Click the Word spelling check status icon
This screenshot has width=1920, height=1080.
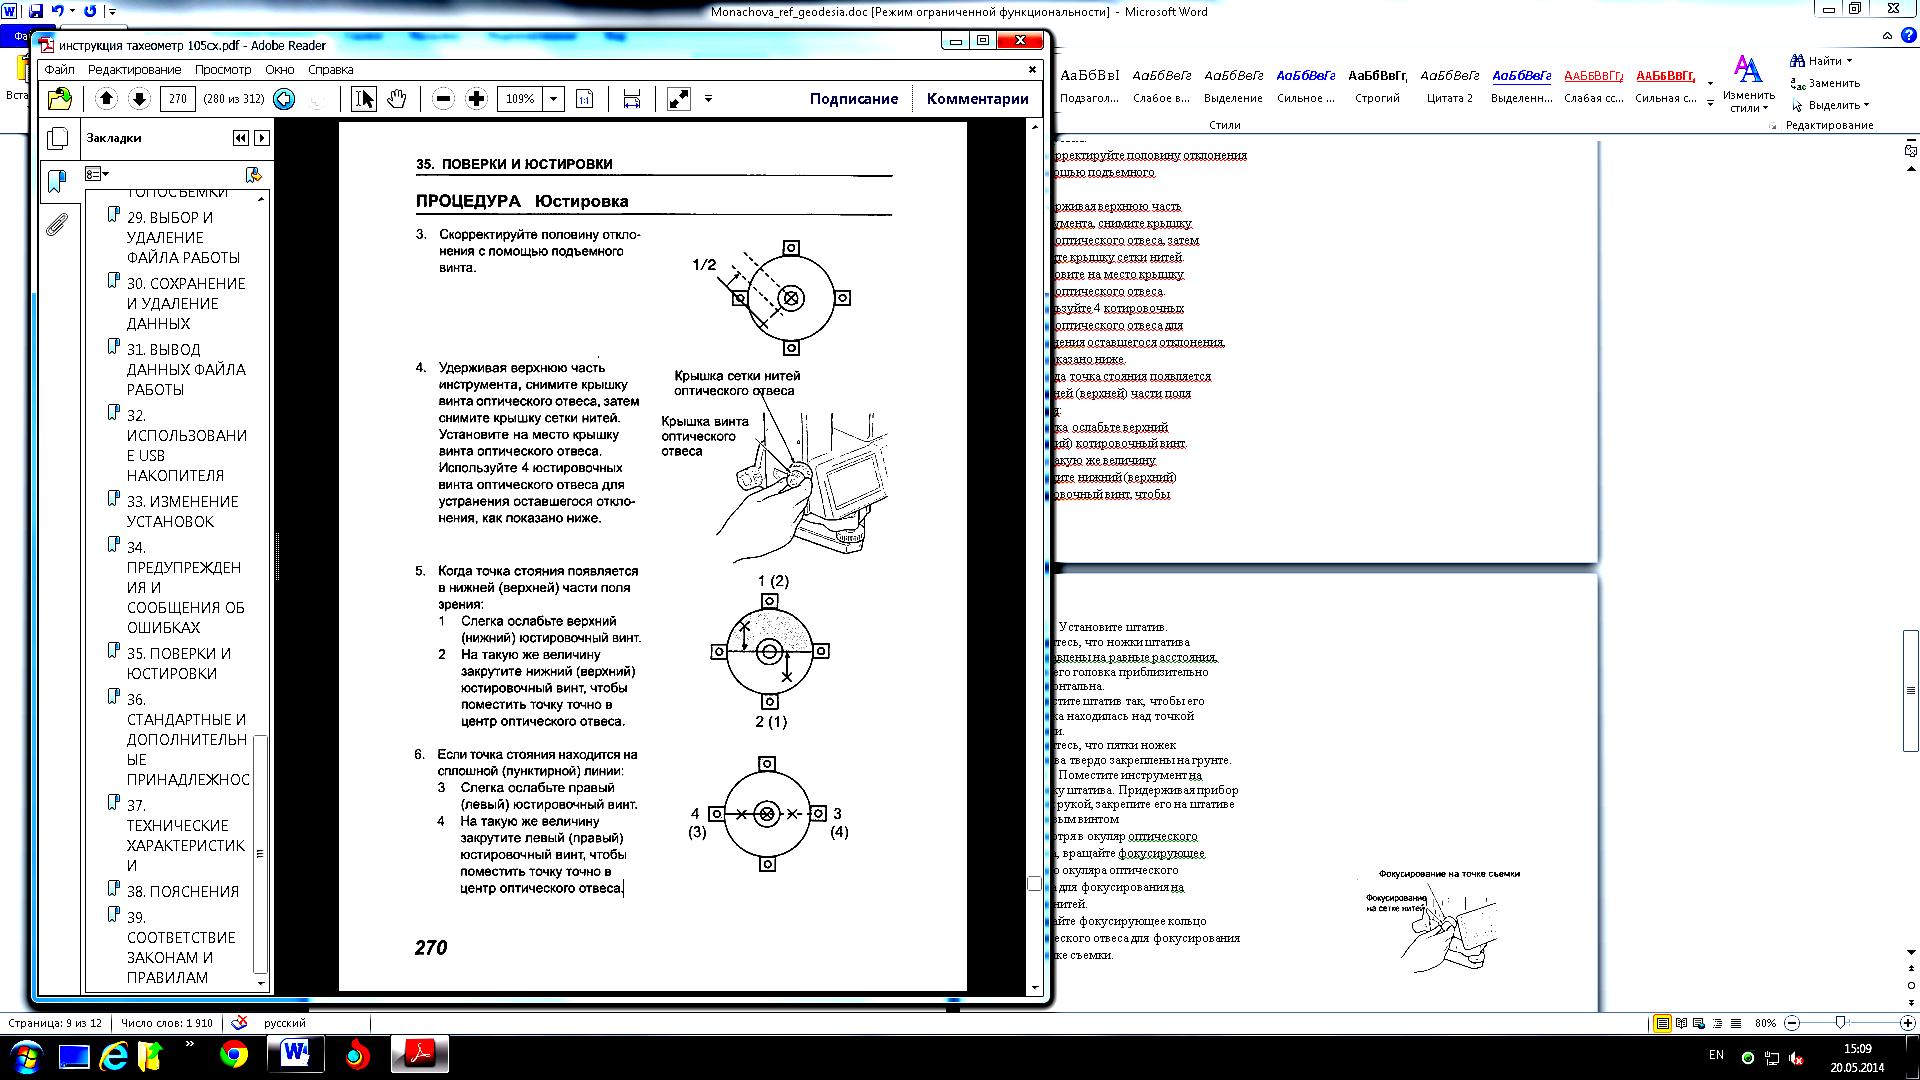pyautogui.click(x=239, y=1023)
